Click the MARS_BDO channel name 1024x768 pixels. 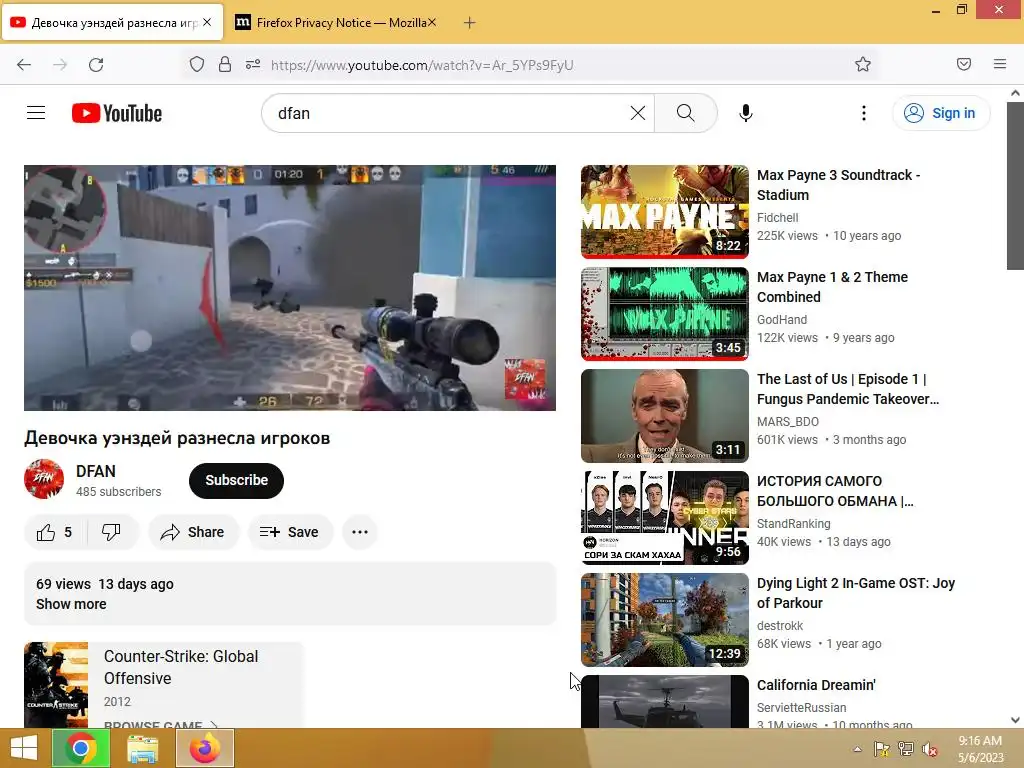pyautogui.click(x=788, y=421)
